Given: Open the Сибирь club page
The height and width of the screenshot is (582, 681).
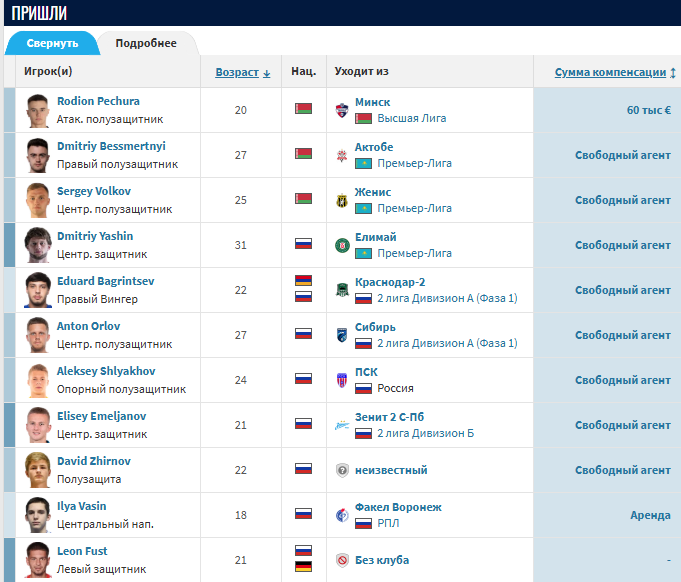Looking at the screenshot, I should [375, 327].
